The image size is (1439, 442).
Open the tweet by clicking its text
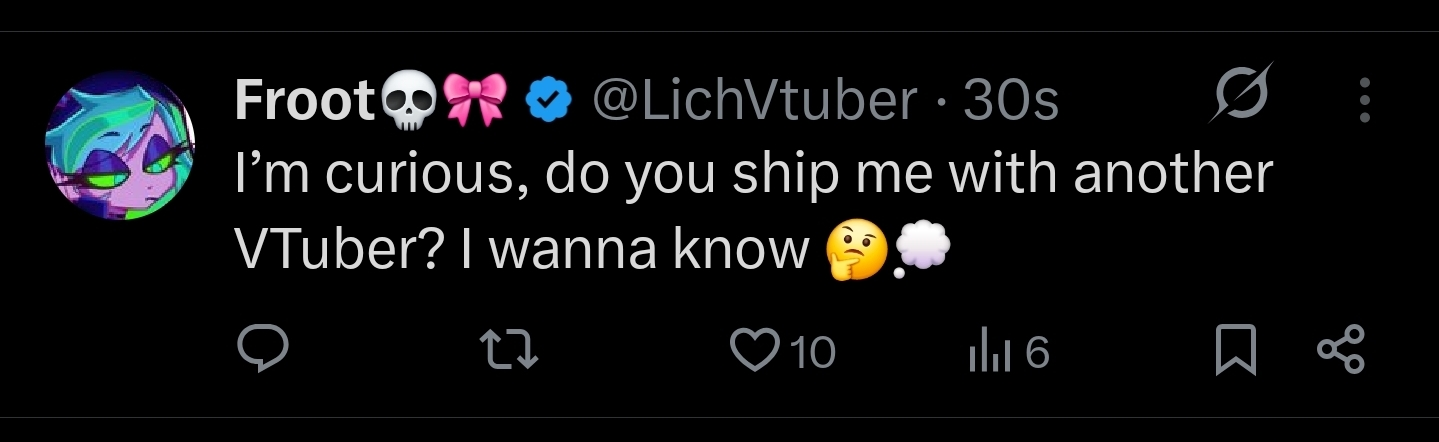[x=754, y=212]
